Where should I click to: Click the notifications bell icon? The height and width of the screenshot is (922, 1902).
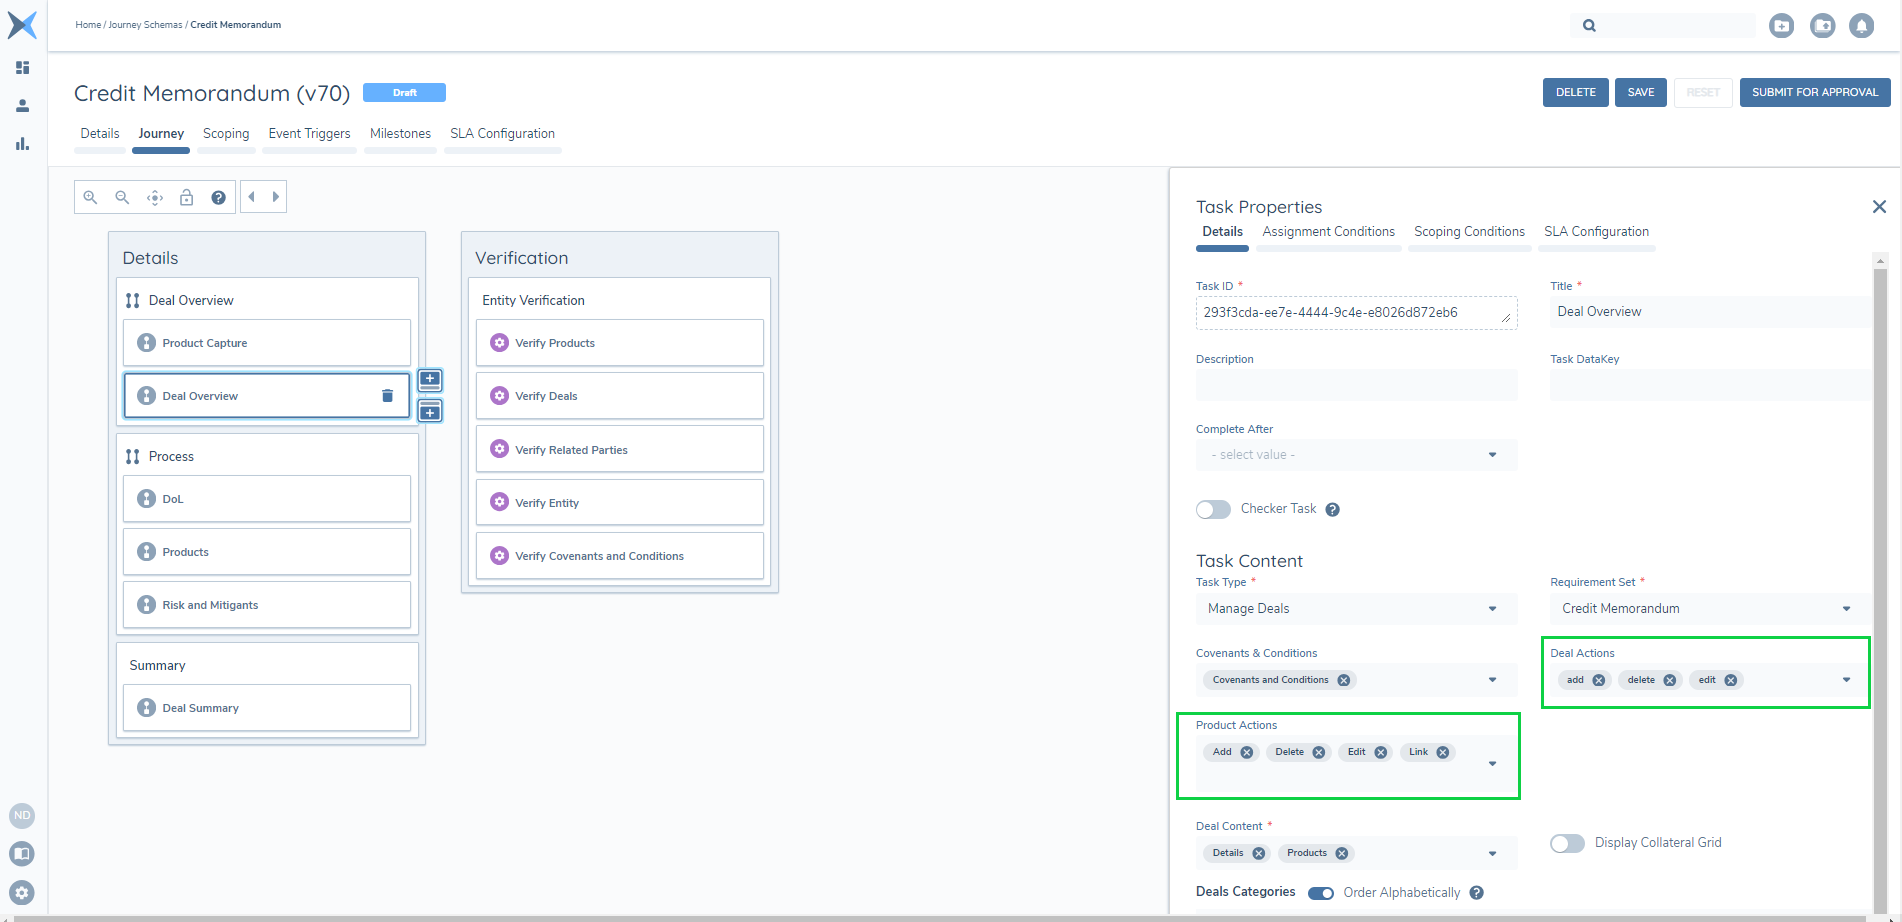[x=1861, y=26]
